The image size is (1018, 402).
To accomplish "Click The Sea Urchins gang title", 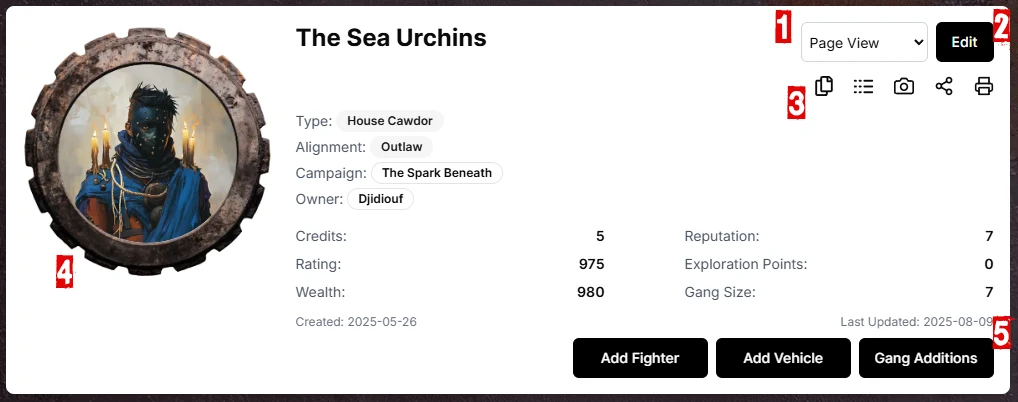I will point(391,38).
